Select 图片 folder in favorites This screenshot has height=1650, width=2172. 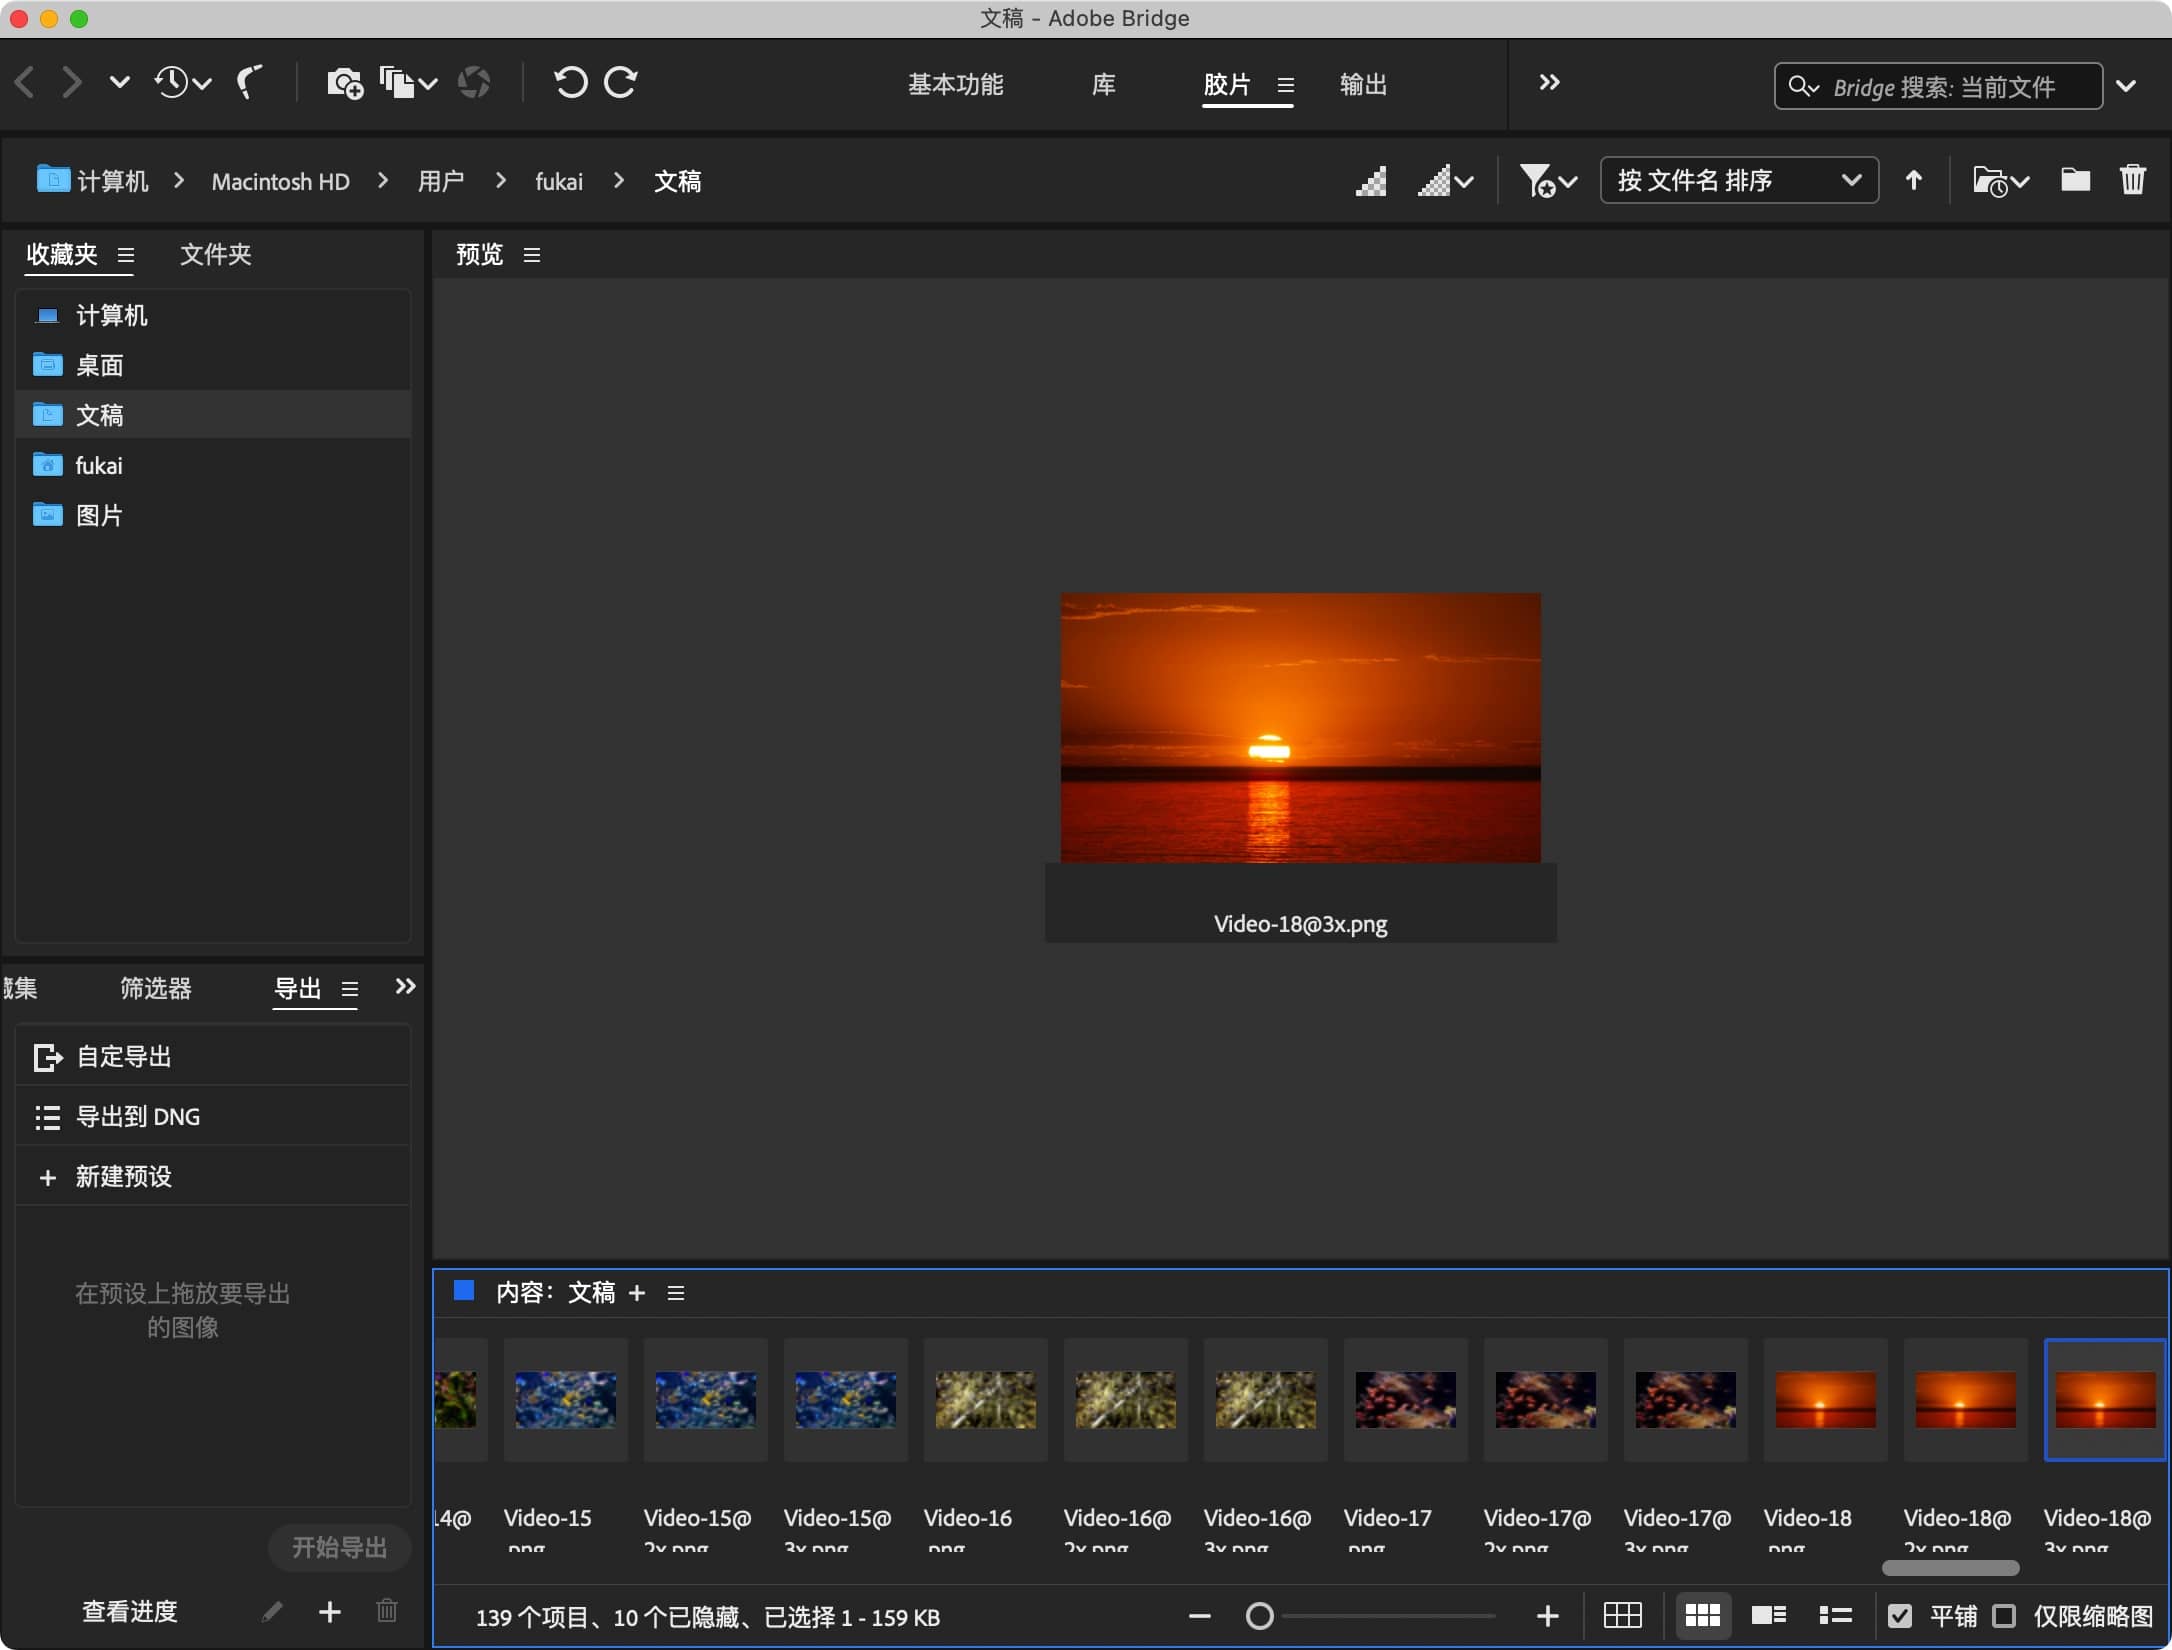tap(213, 516)
